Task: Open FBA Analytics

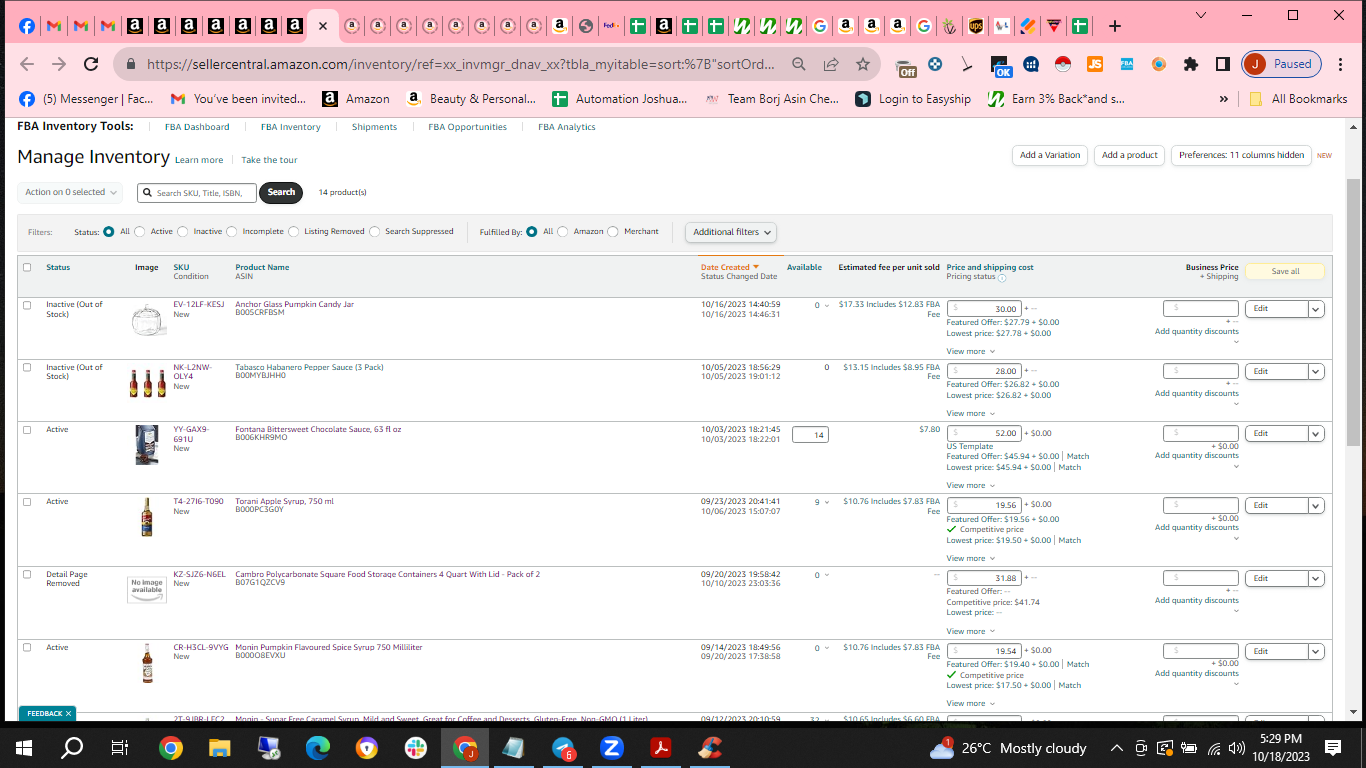Action: 567,127
